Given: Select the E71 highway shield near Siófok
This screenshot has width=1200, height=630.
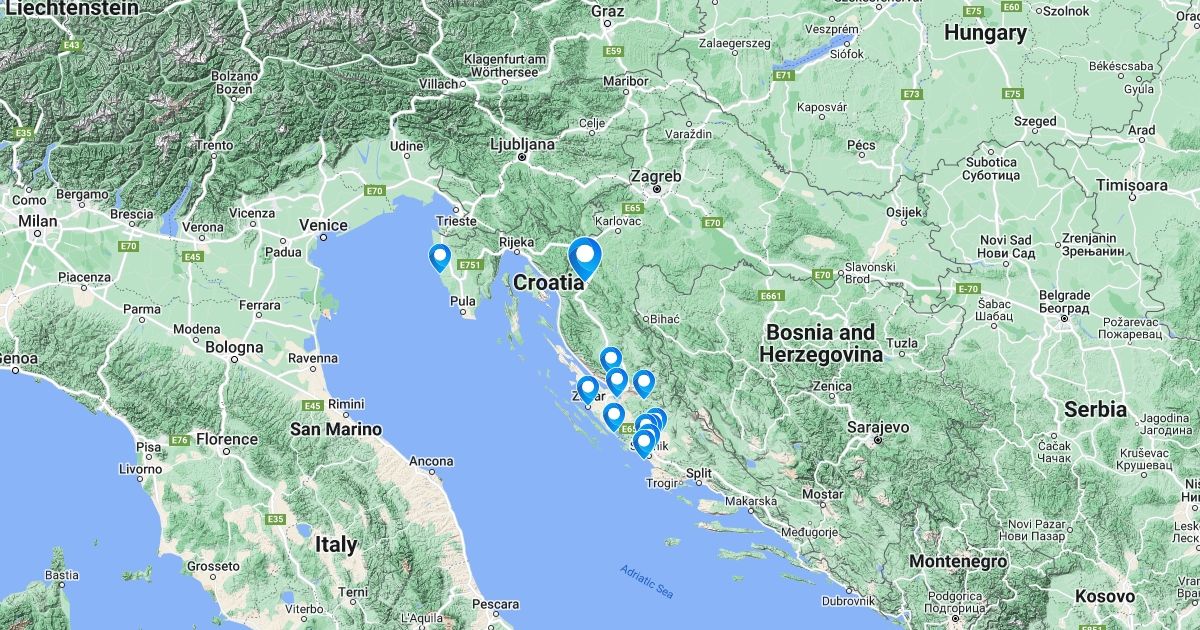Looking at the screenshot, I should [x=784, y=75].
